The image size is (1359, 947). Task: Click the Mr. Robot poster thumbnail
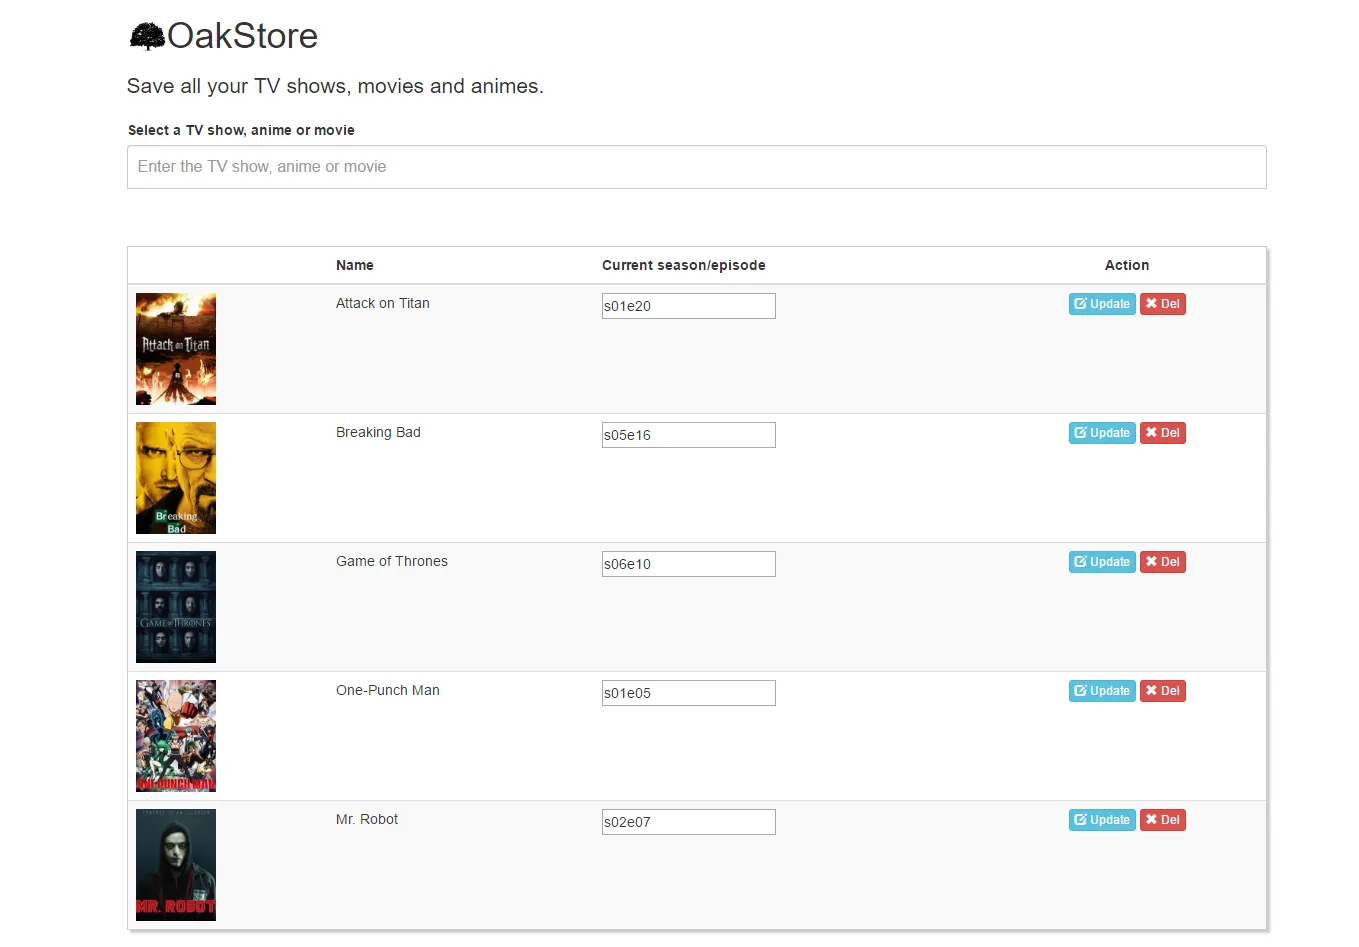[x=176, y=865]
